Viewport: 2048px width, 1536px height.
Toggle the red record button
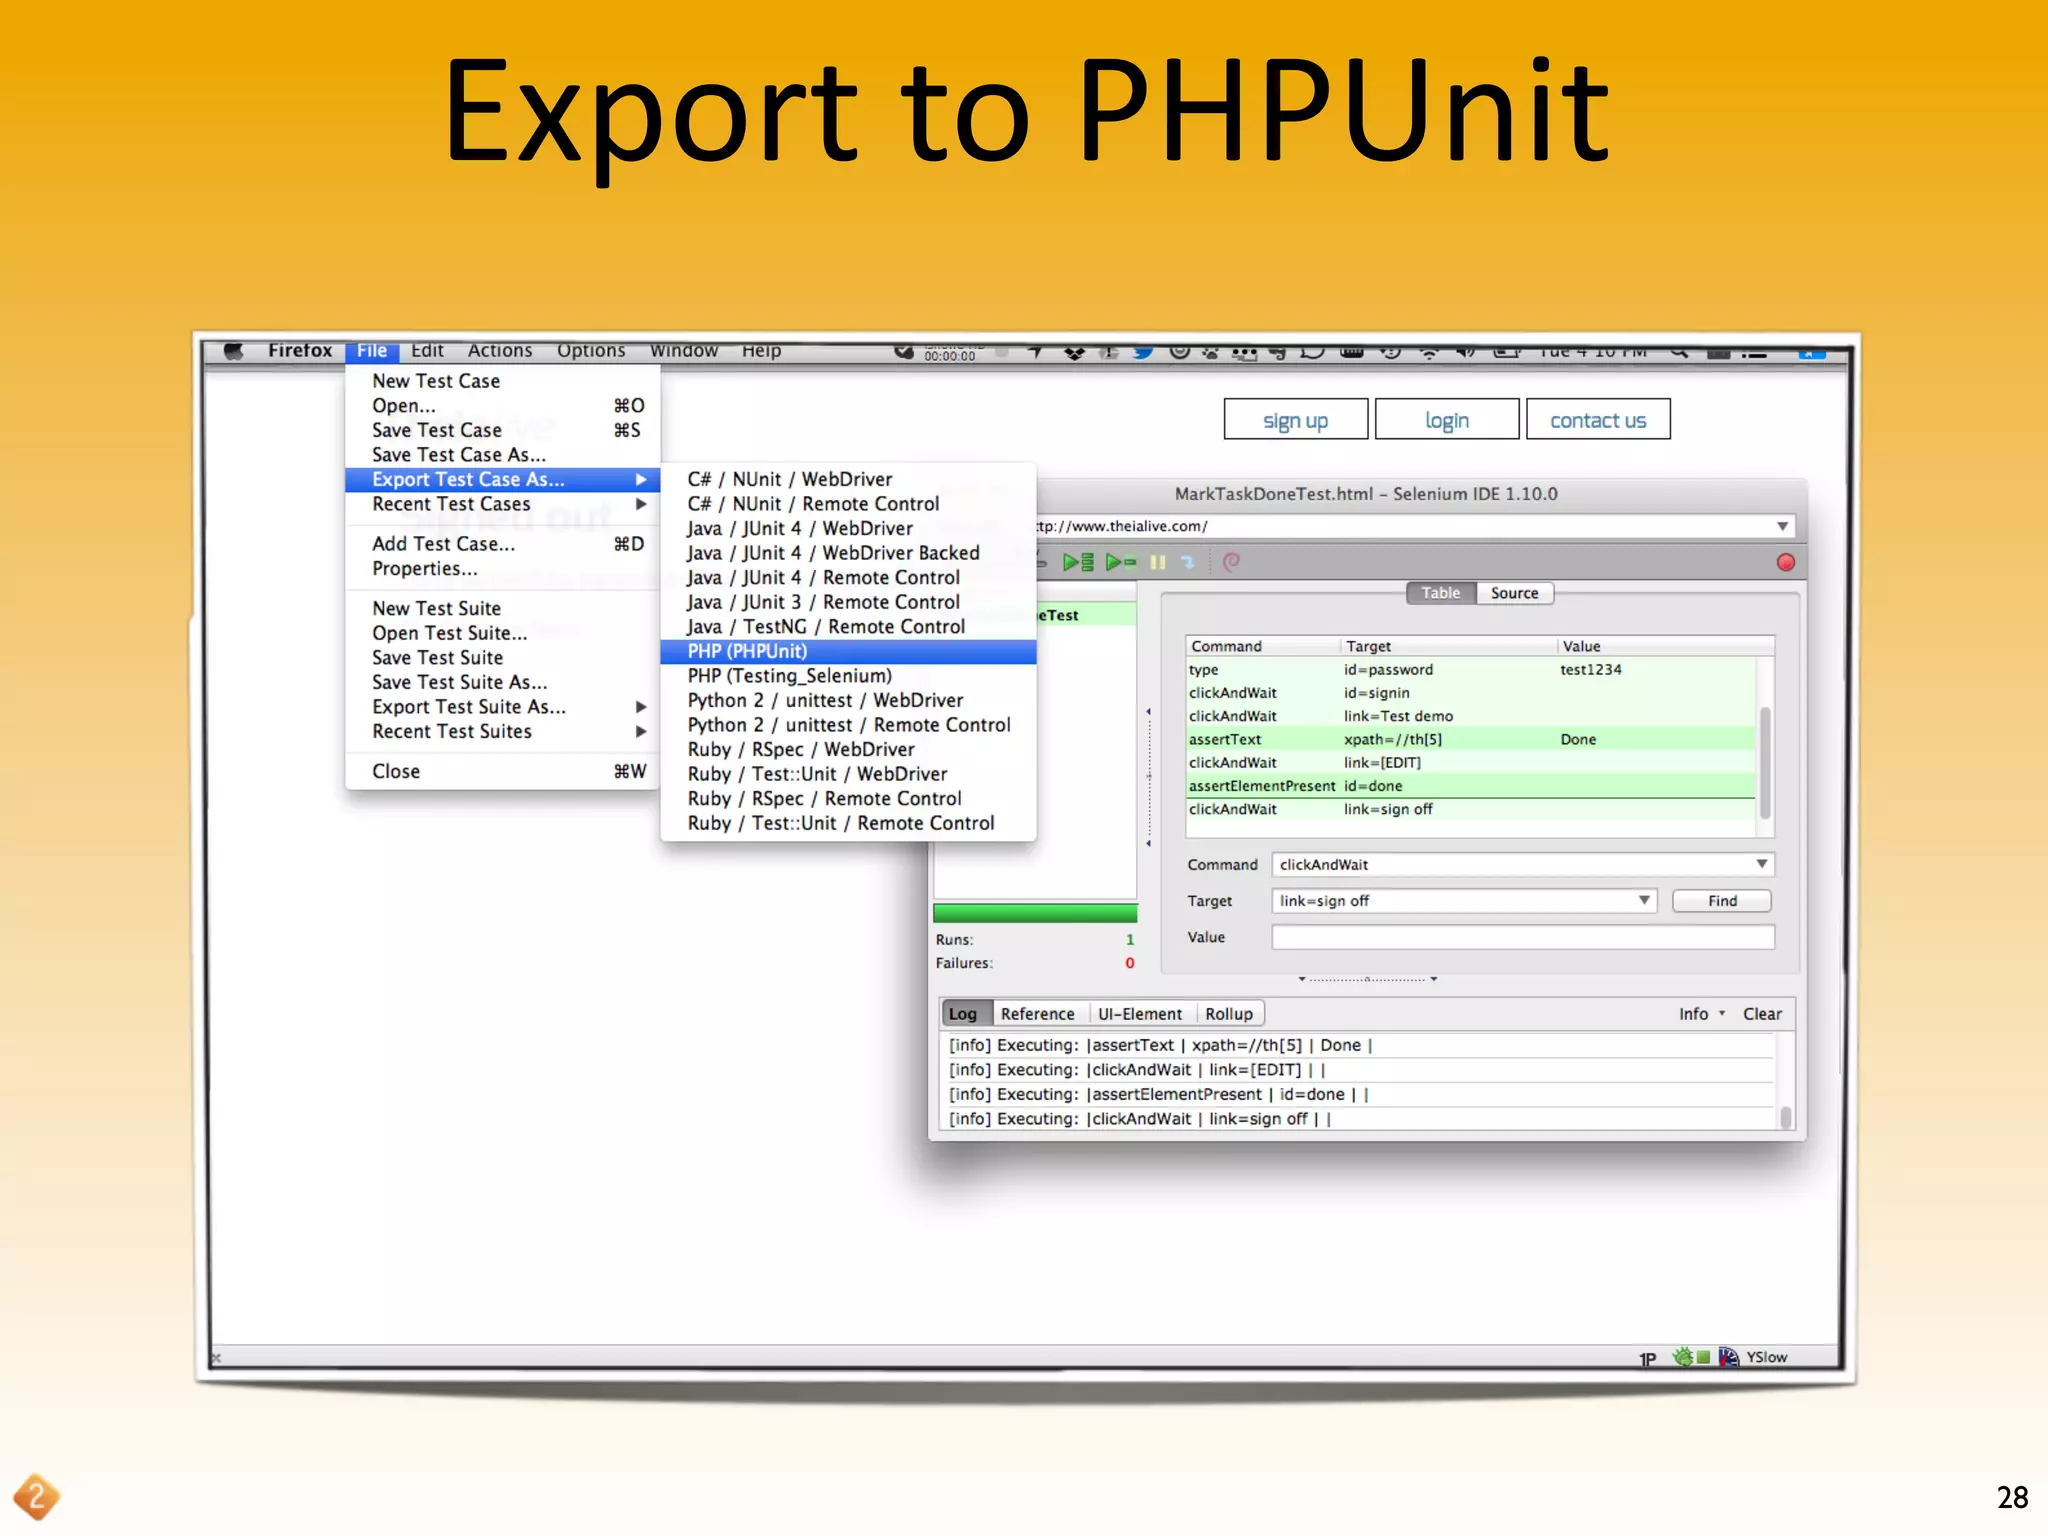click(1785, 562)
